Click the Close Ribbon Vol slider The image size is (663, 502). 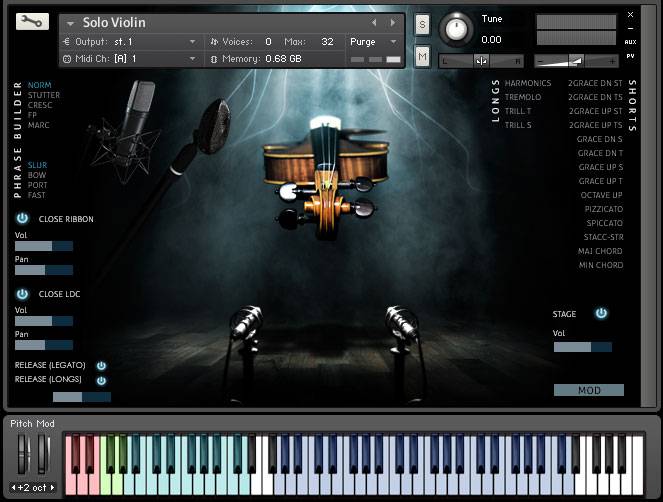coord(44,246)
